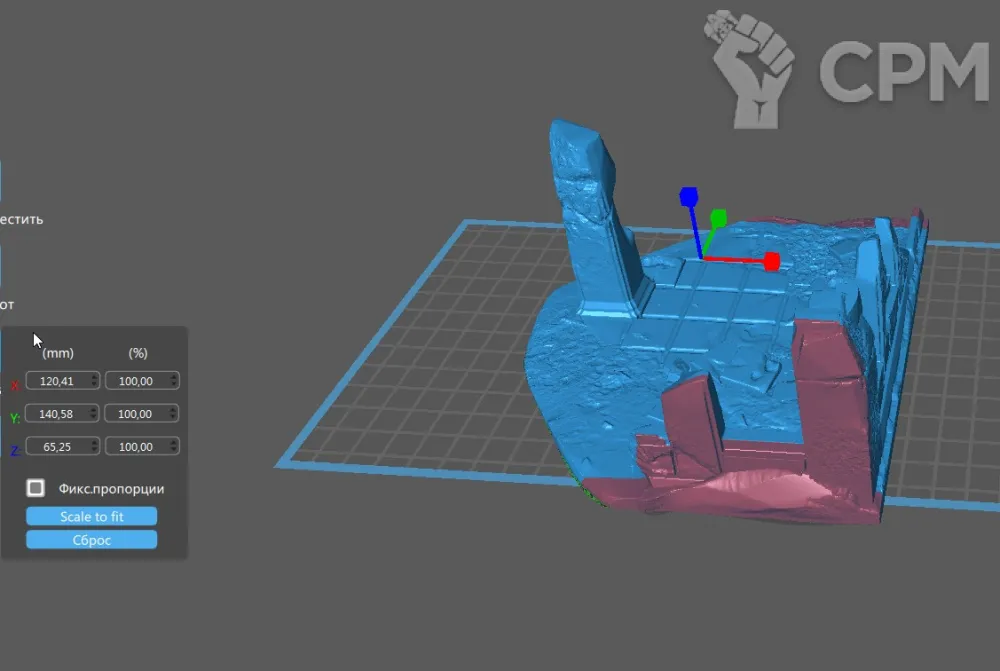Grab the red X-axis gizmo handle
Viewport: 1000px width, 671px height.
click(x=771, y=262)
